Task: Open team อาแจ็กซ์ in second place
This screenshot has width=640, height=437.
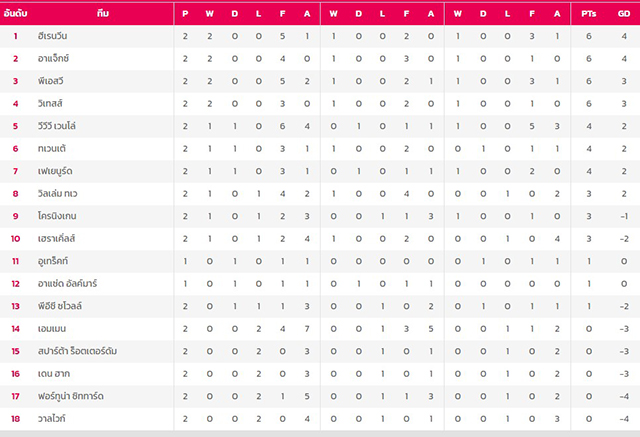Action: tap(53, 58)
